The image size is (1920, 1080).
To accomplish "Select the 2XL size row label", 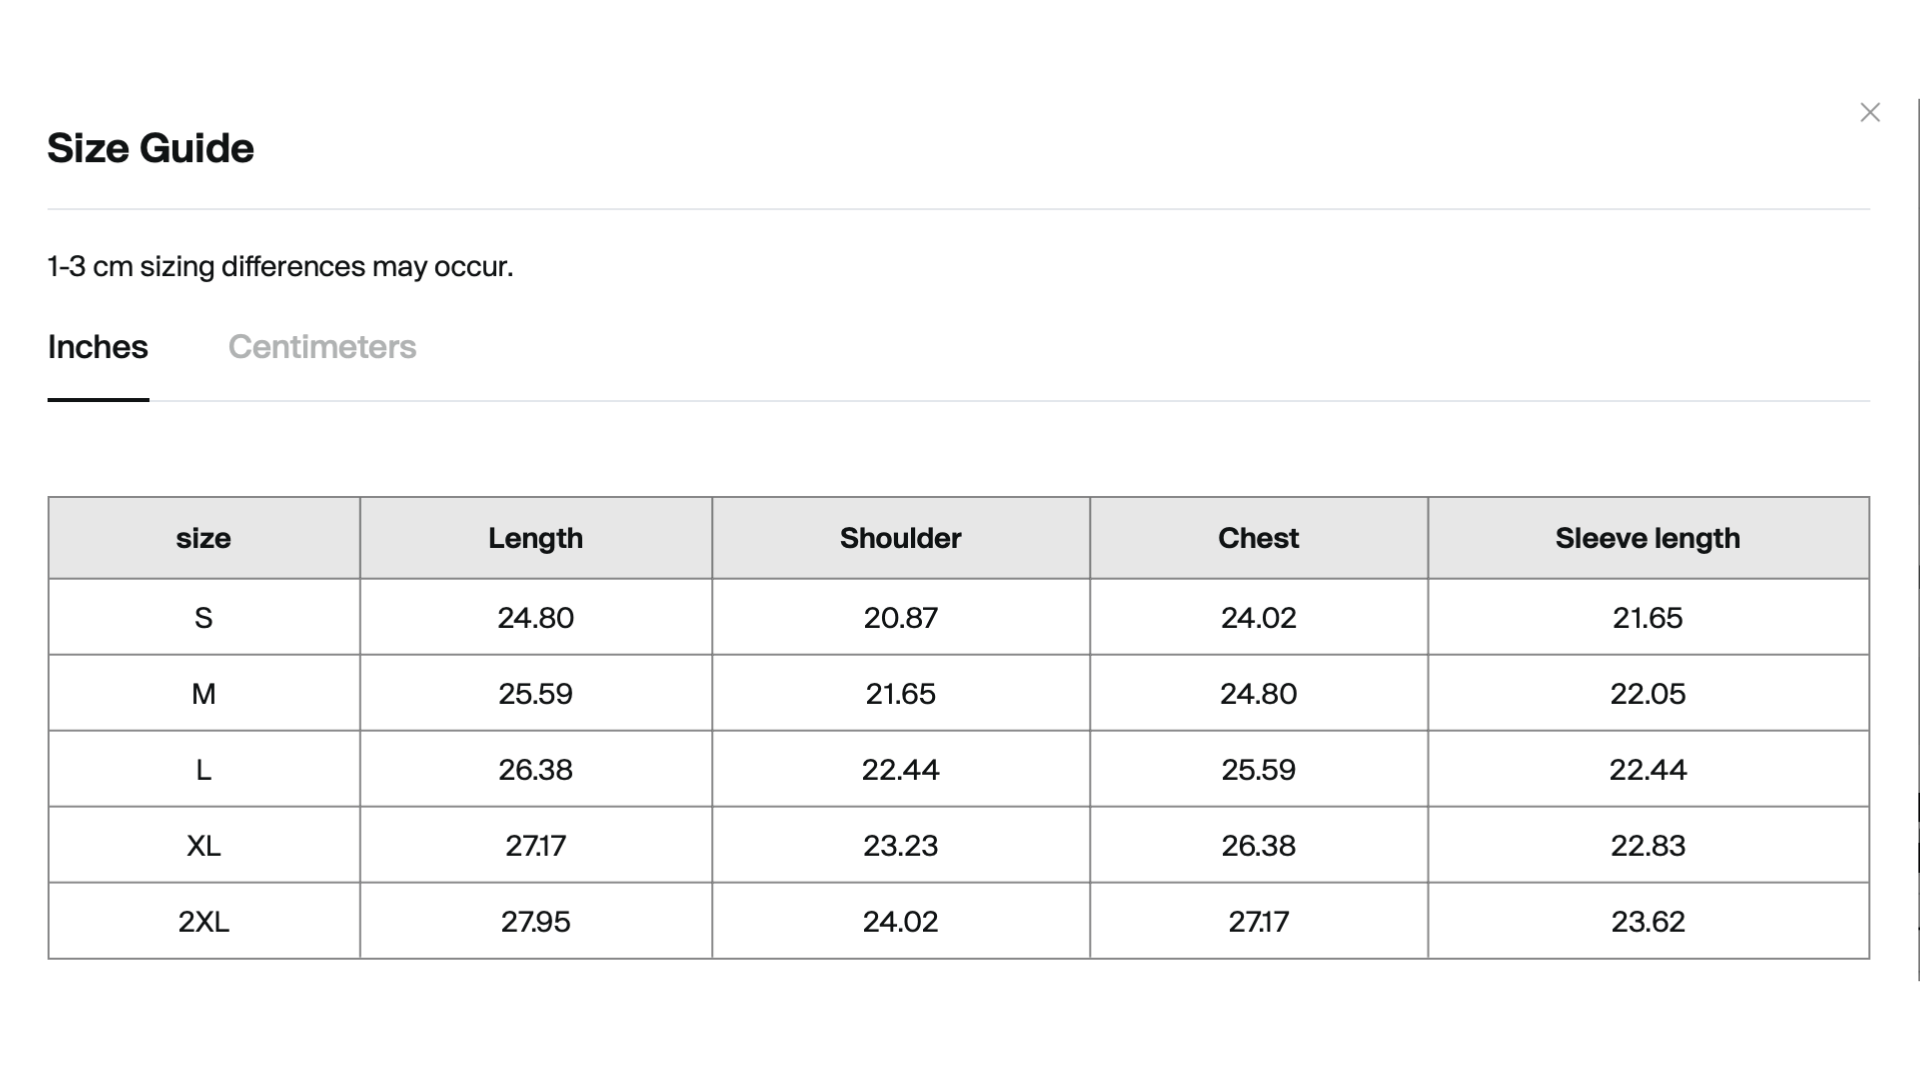I will [x=203, y=922].
